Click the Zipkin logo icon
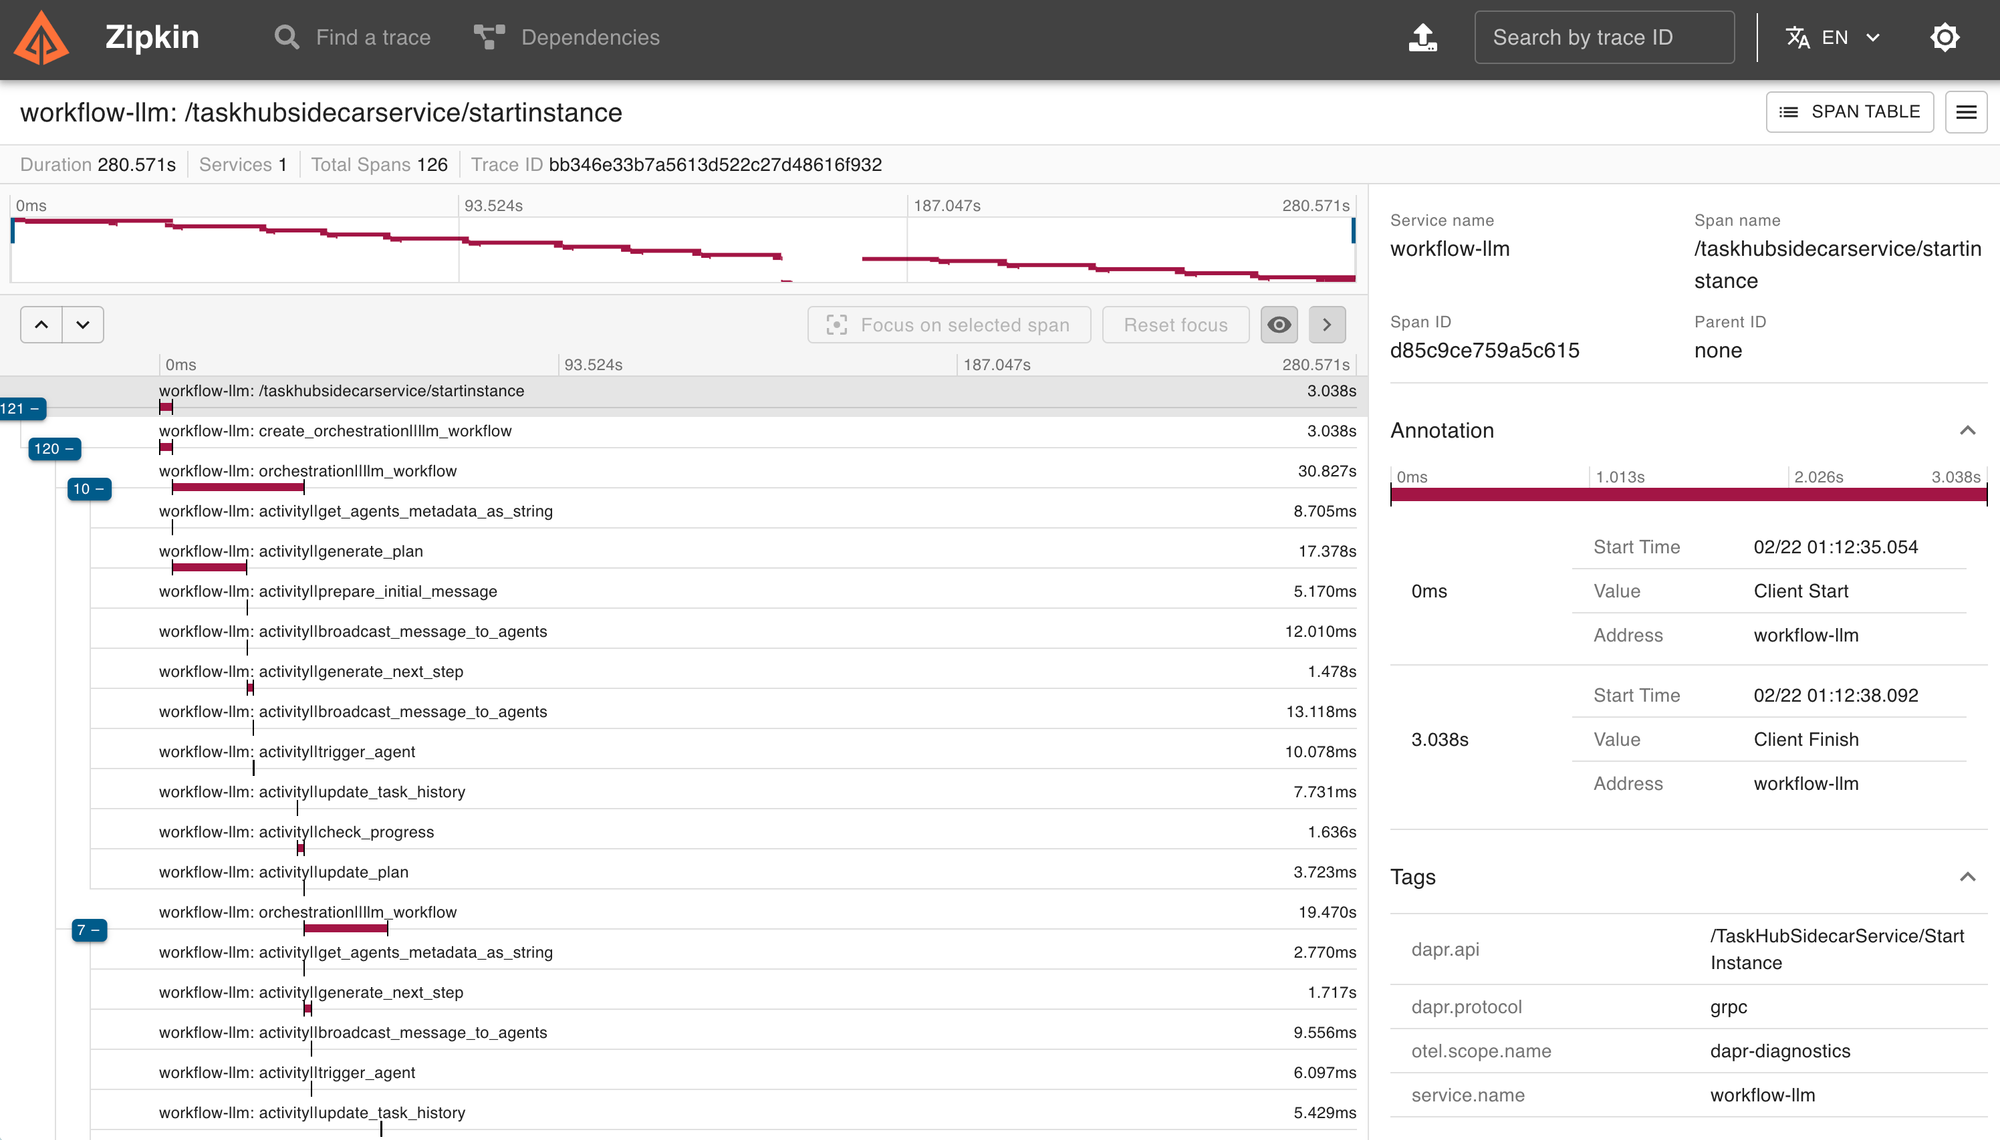Viewport: 2000px width, 1140px height. coord(42,38)
